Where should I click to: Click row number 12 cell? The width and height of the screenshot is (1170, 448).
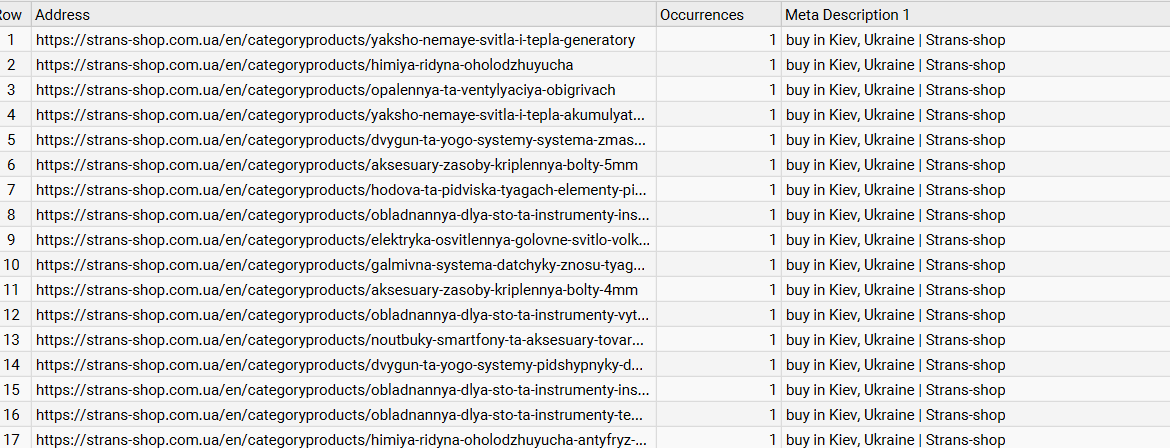pyautogui.click(x=15, y=315)
